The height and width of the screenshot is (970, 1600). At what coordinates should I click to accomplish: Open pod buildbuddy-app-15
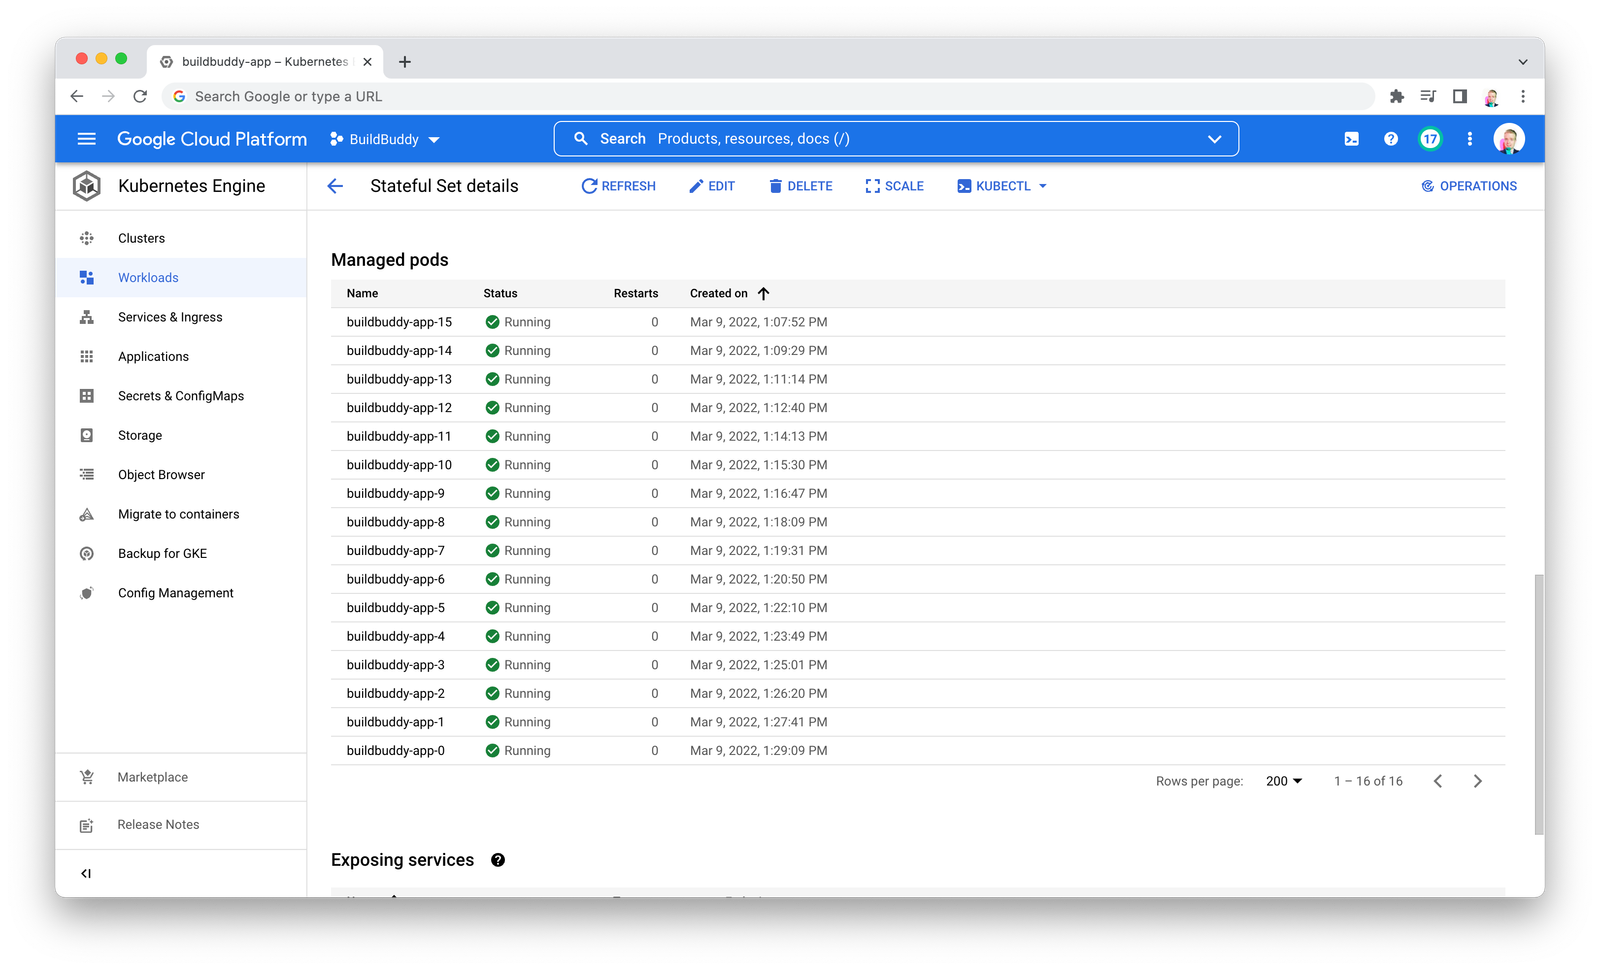399,322
